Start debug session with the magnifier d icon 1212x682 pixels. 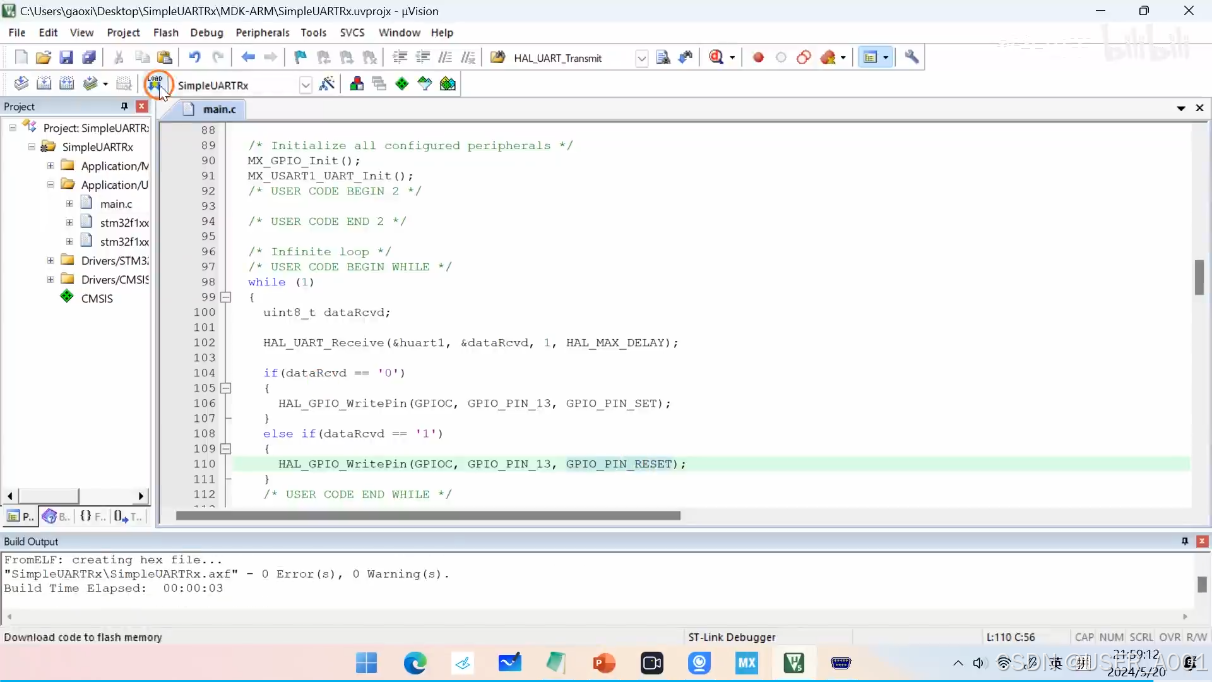tap(716, 58)
